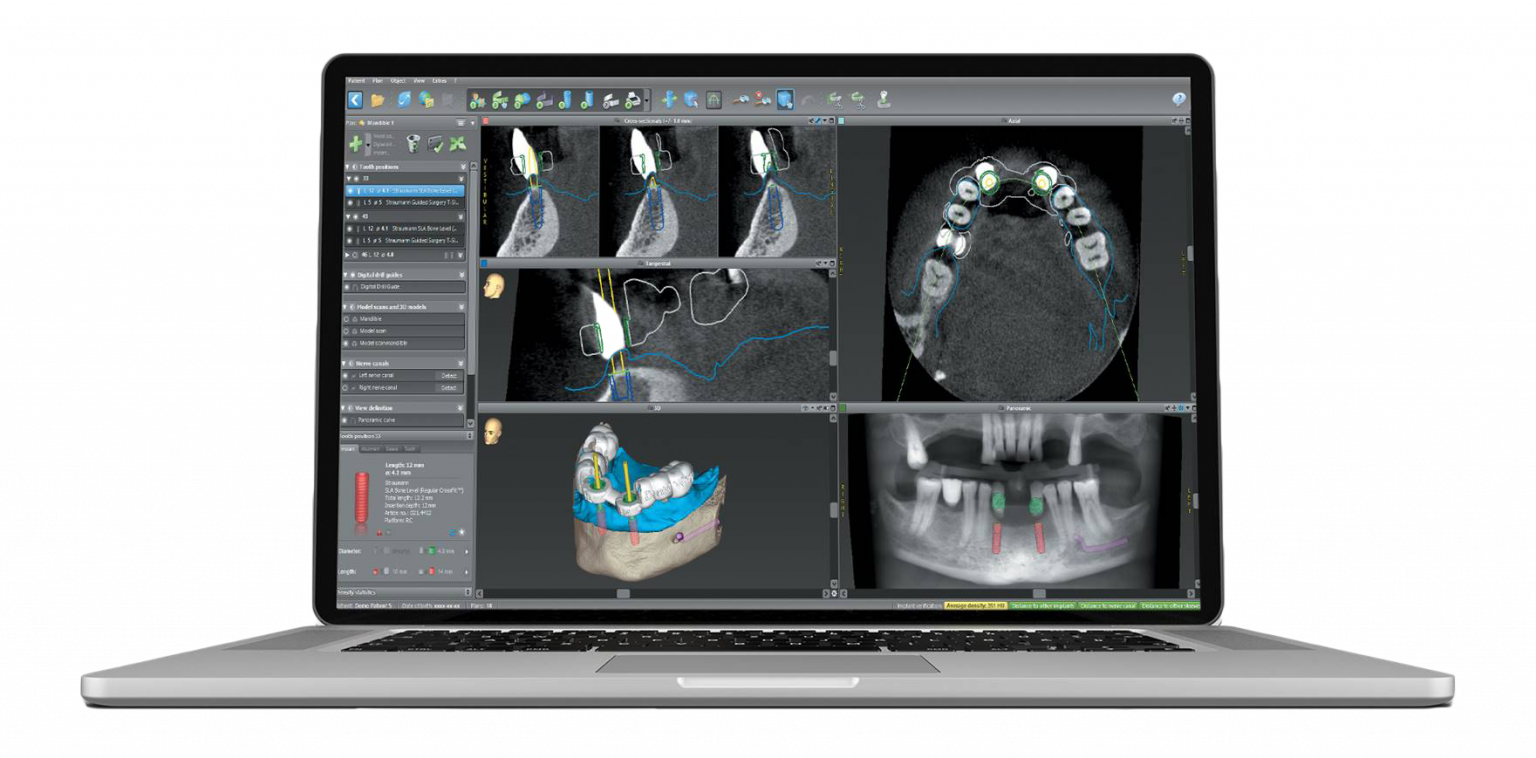Click the green arch panoramic curve icon
Screen dimensions: 1536x758
(714, 99)
